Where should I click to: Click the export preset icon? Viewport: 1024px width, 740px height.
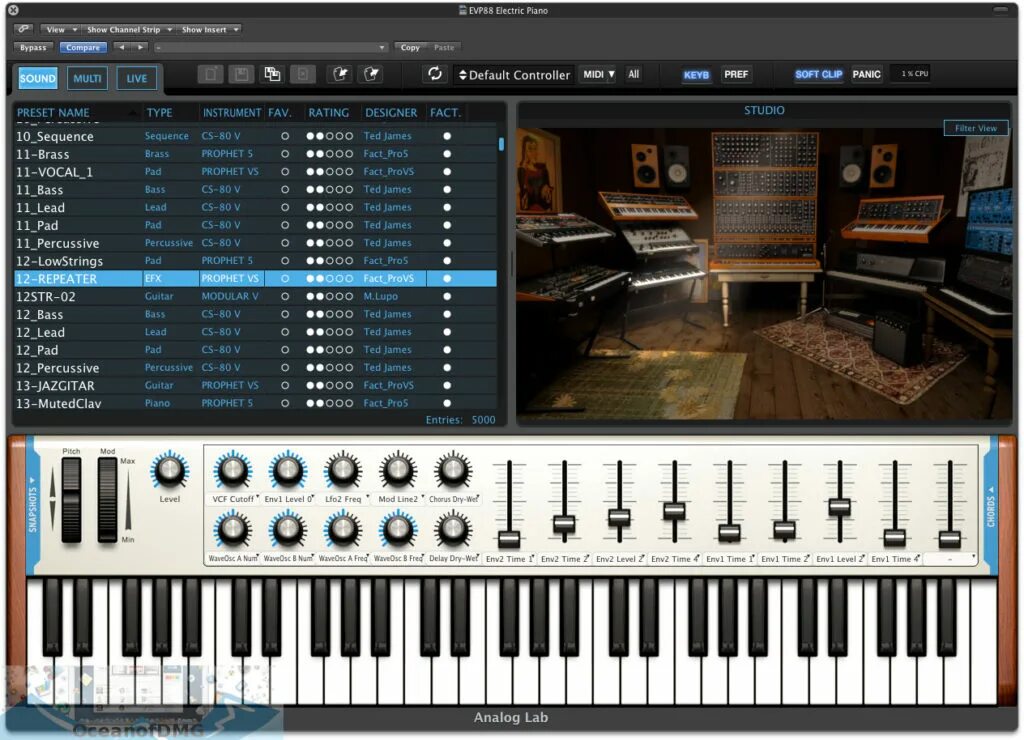(x=372, y=74)
